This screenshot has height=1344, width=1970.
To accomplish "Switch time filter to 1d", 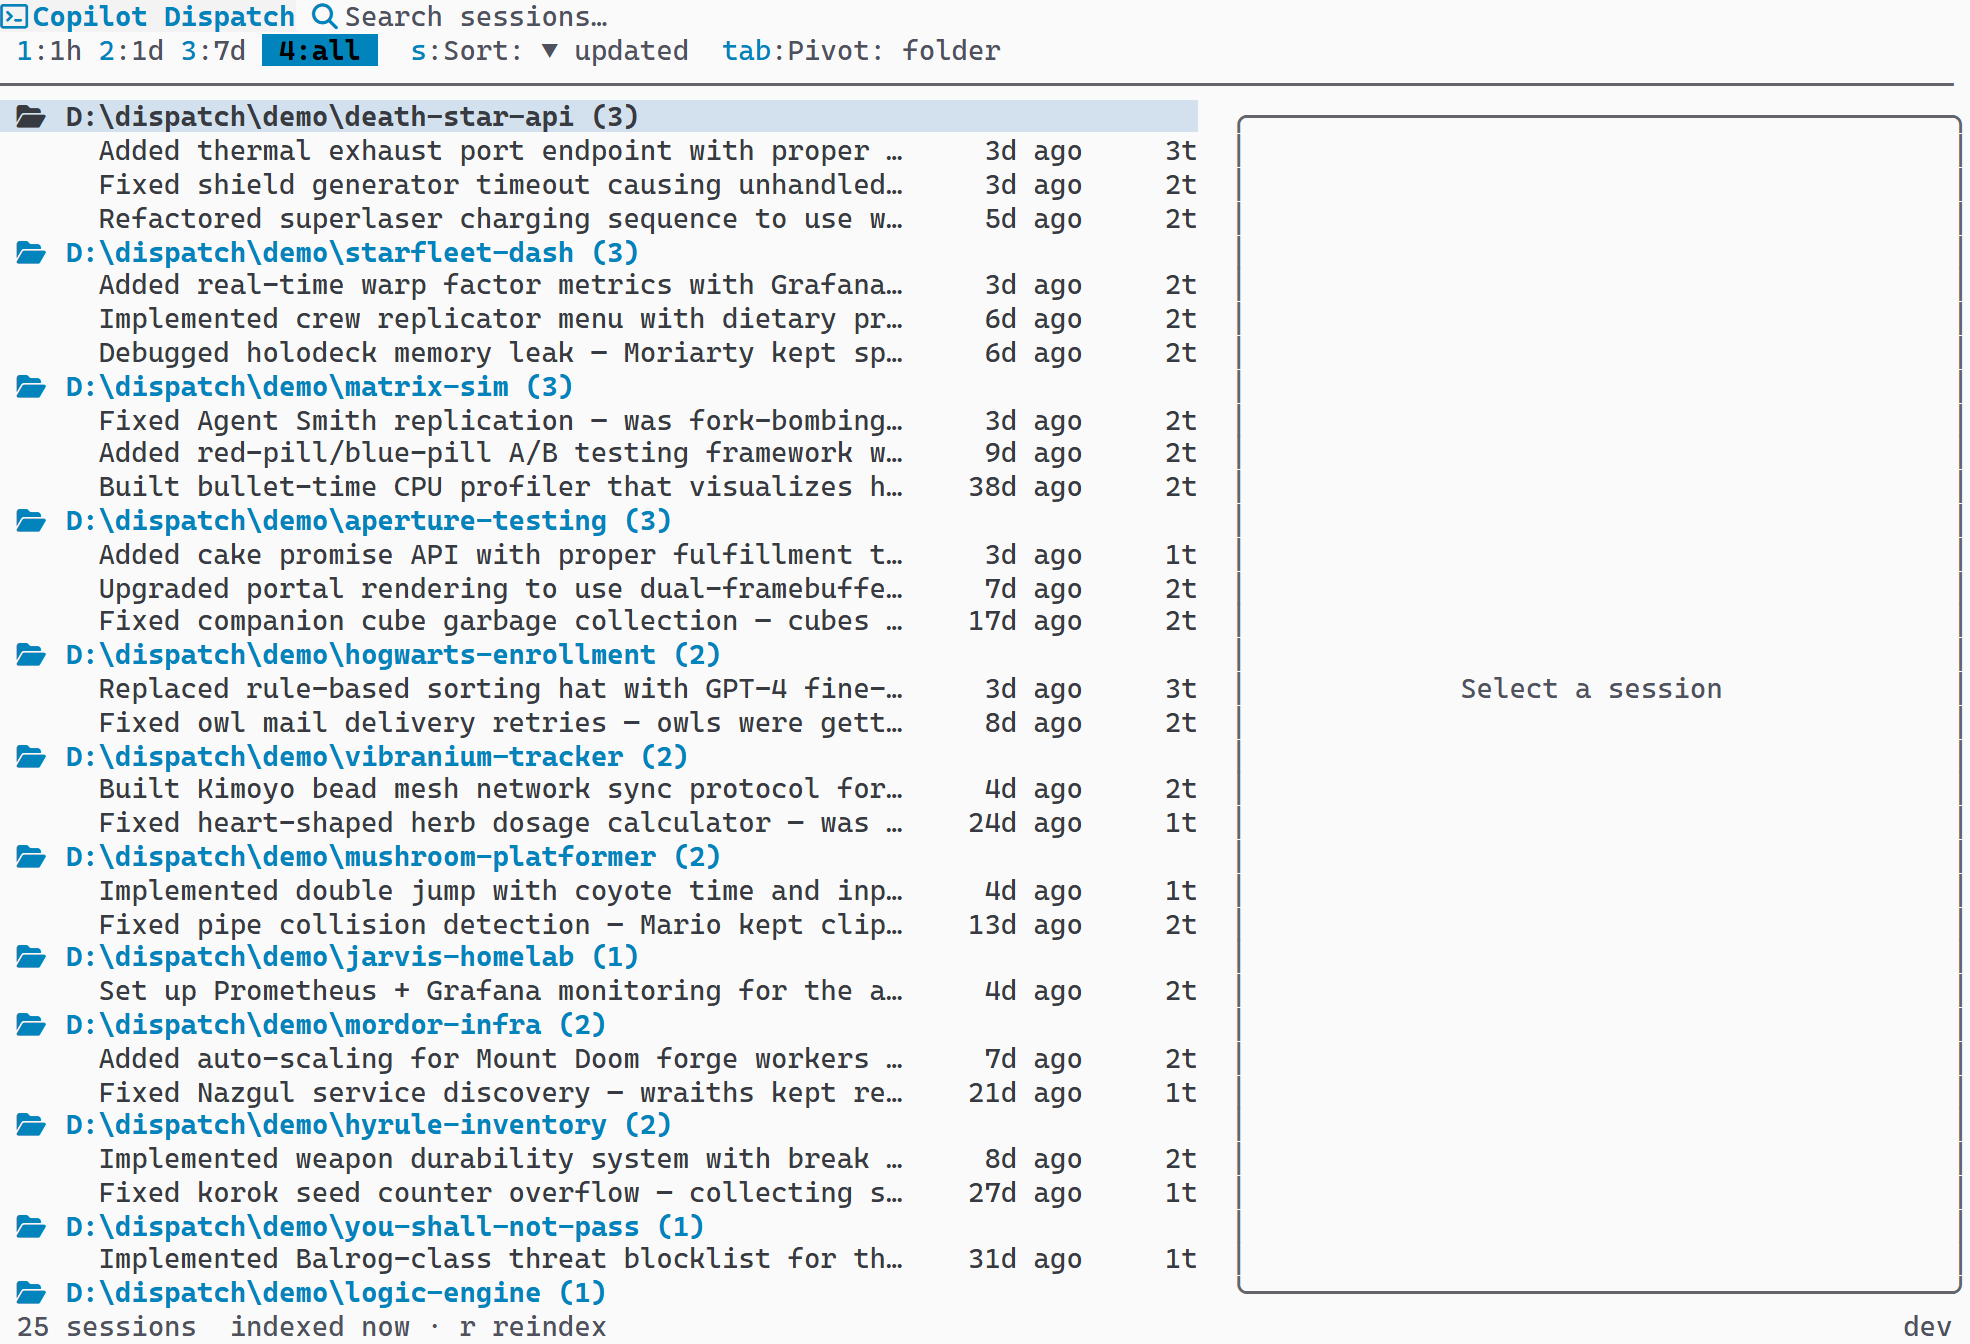I will [131, 51].
